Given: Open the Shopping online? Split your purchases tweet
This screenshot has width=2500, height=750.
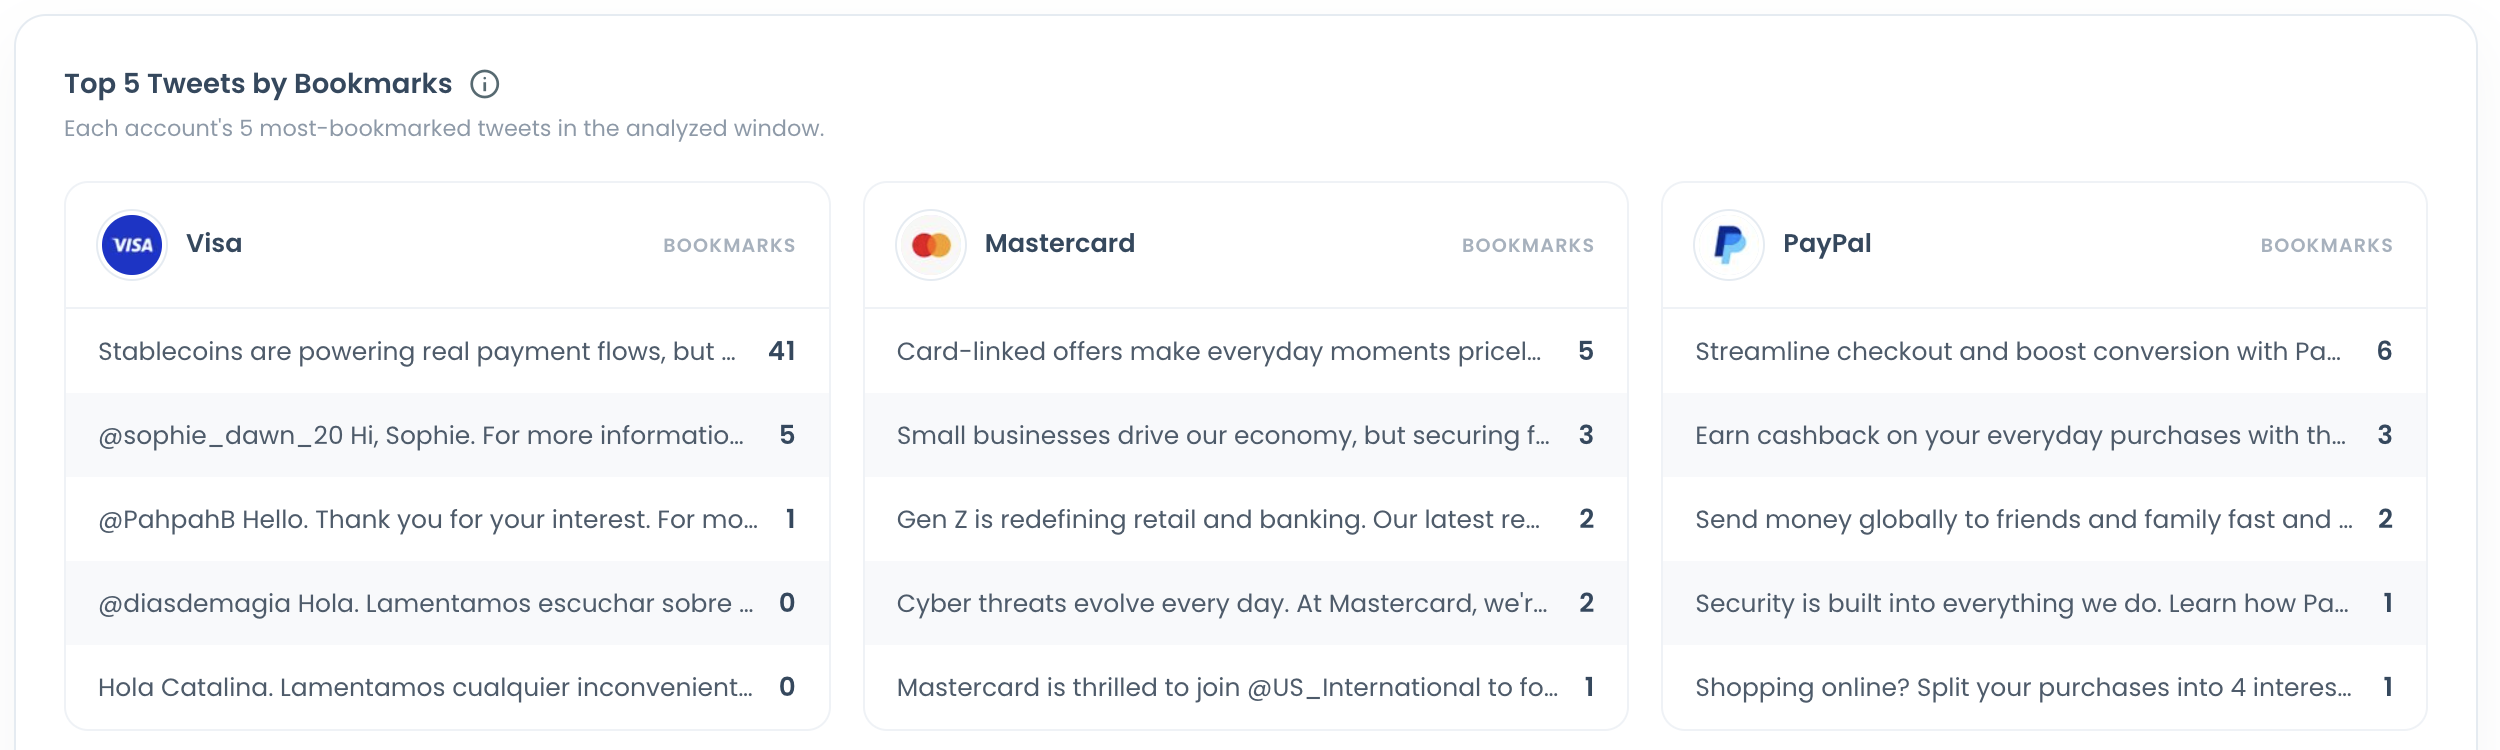Looking at the screenshot, I should click(2044, 687).
